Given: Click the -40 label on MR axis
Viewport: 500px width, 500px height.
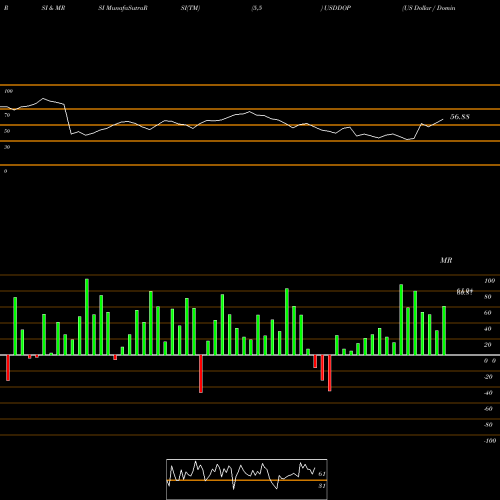Looking at the screenshot, I should (x=488, y=393).
